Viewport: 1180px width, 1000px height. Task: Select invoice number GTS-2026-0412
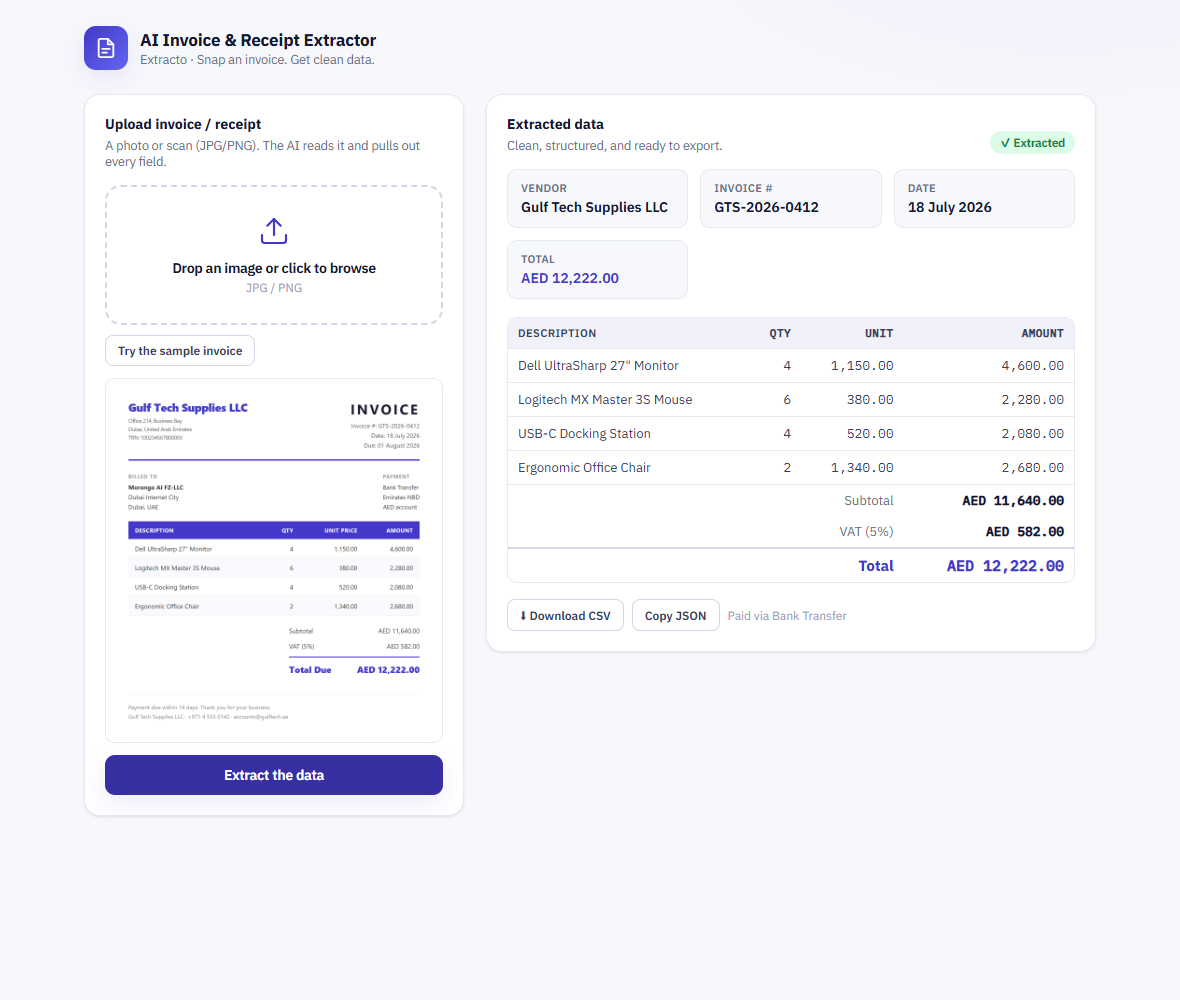(x=791, y=199)
